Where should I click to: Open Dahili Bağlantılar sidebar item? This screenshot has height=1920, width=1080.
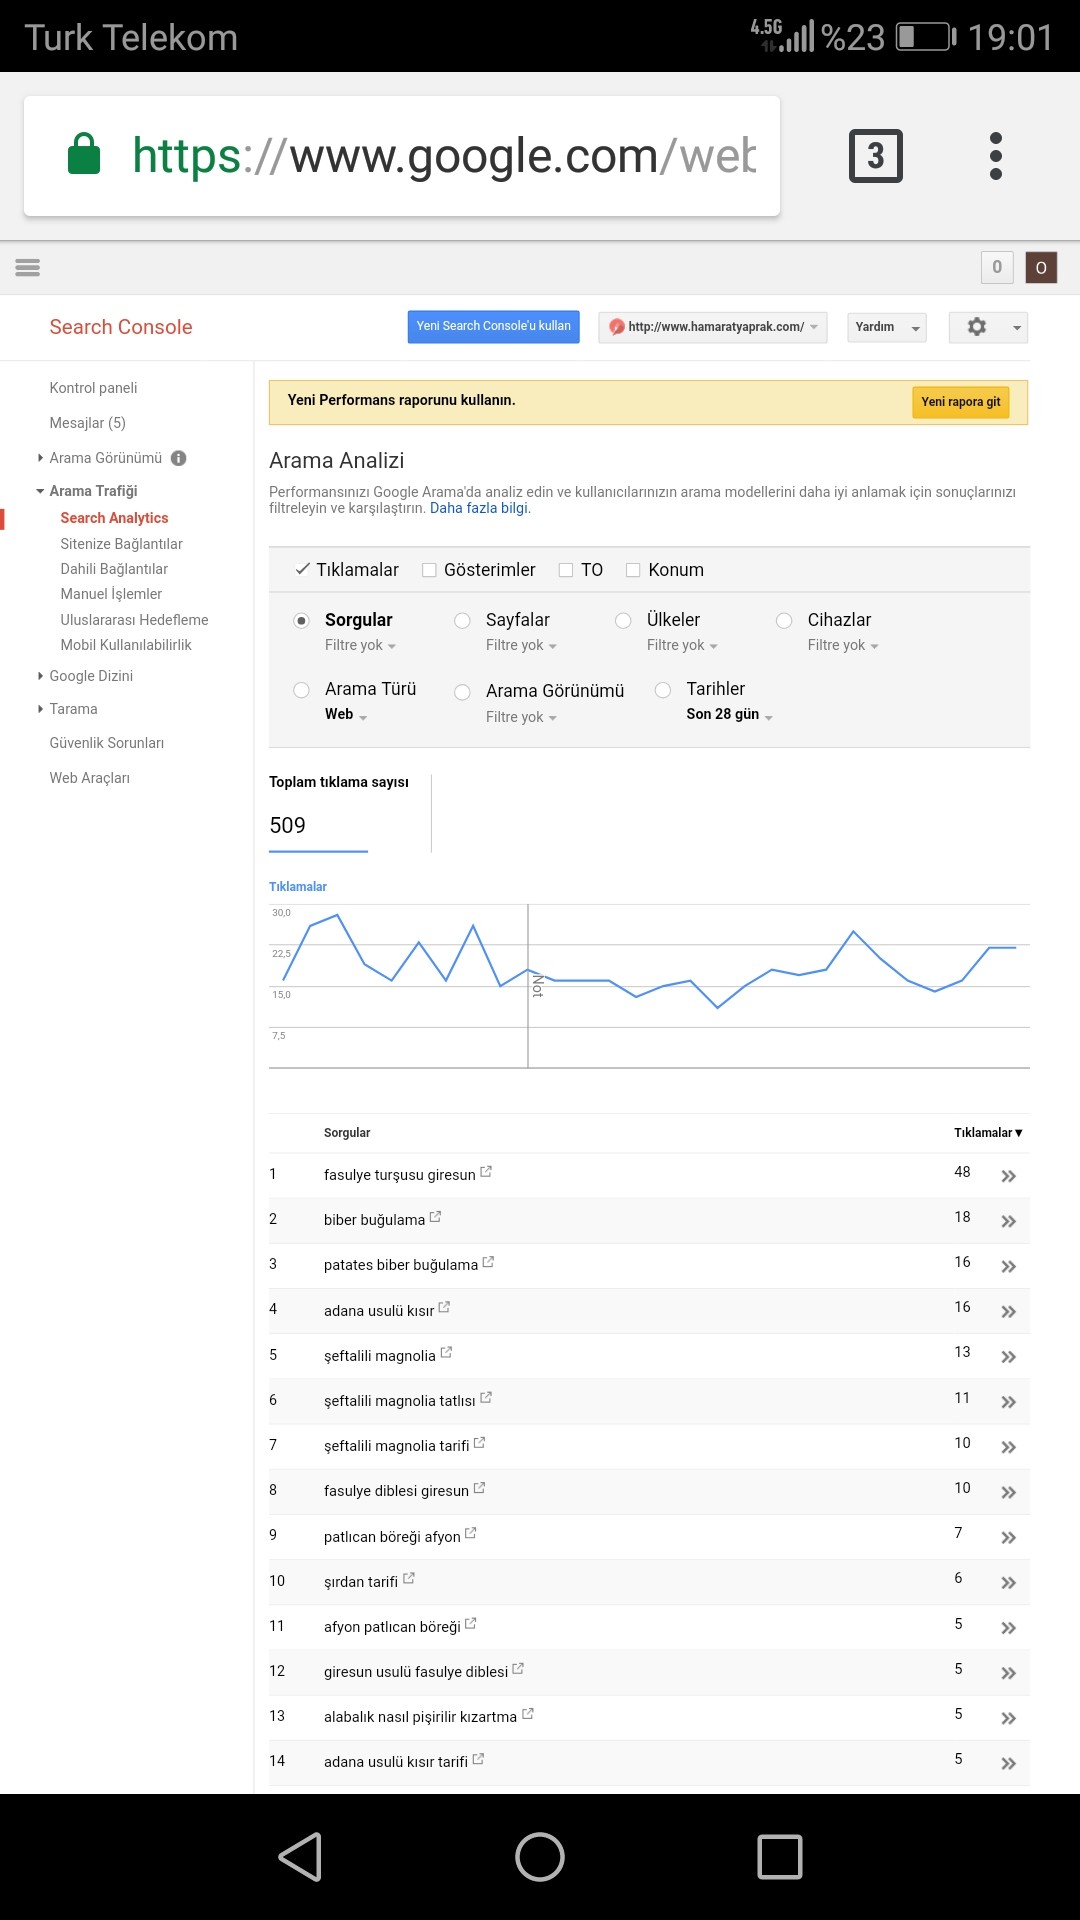[x=114, y=569]
